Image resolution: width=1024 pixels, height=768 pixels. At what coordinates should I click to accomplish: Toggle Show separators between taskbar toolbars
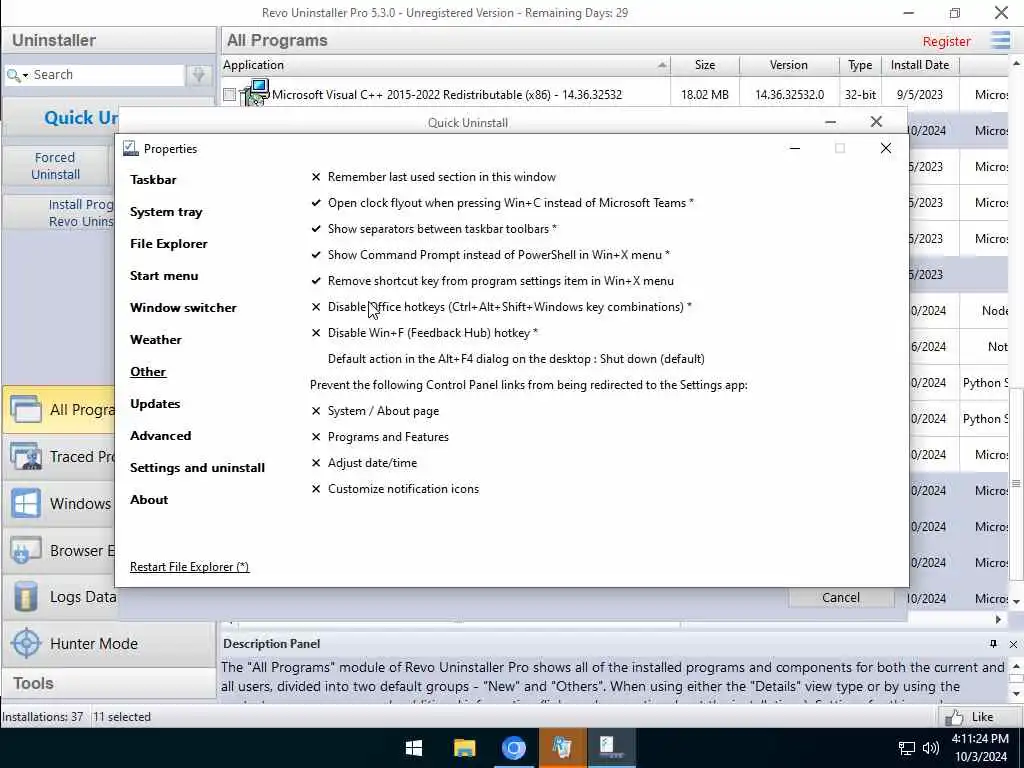(434, 229)
